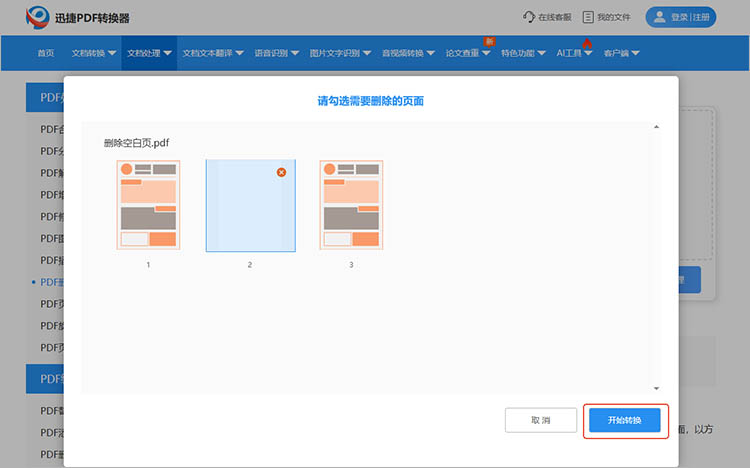Open the 论文查重 menu item
Image resolution: width=750 pixels, height=468 pixels.
point(468,53)
